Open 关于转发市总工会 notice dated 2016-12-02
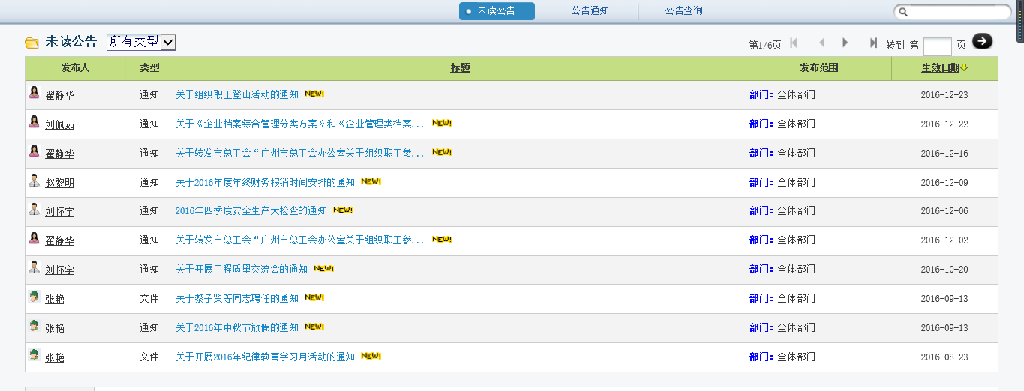Screen dimensions: 1024x391 pos(301,240)
